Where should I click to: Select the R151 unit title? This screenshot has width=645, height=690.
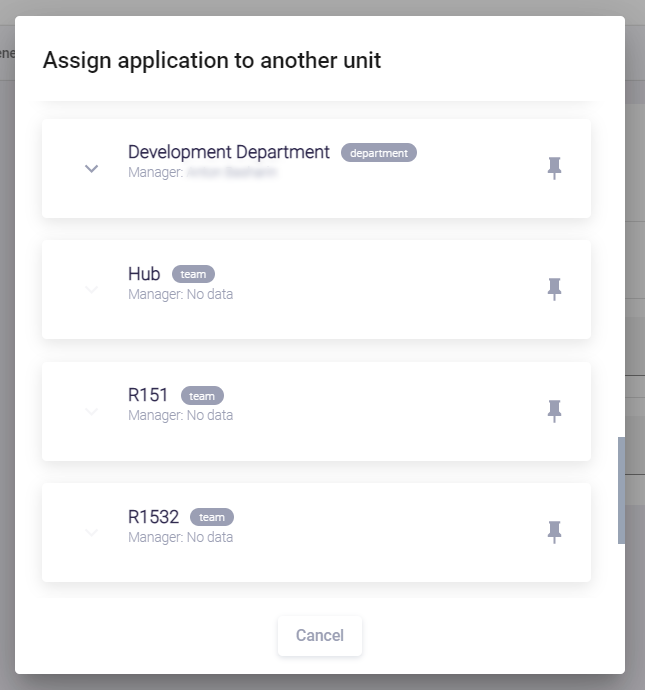click(x=148, y=395)
